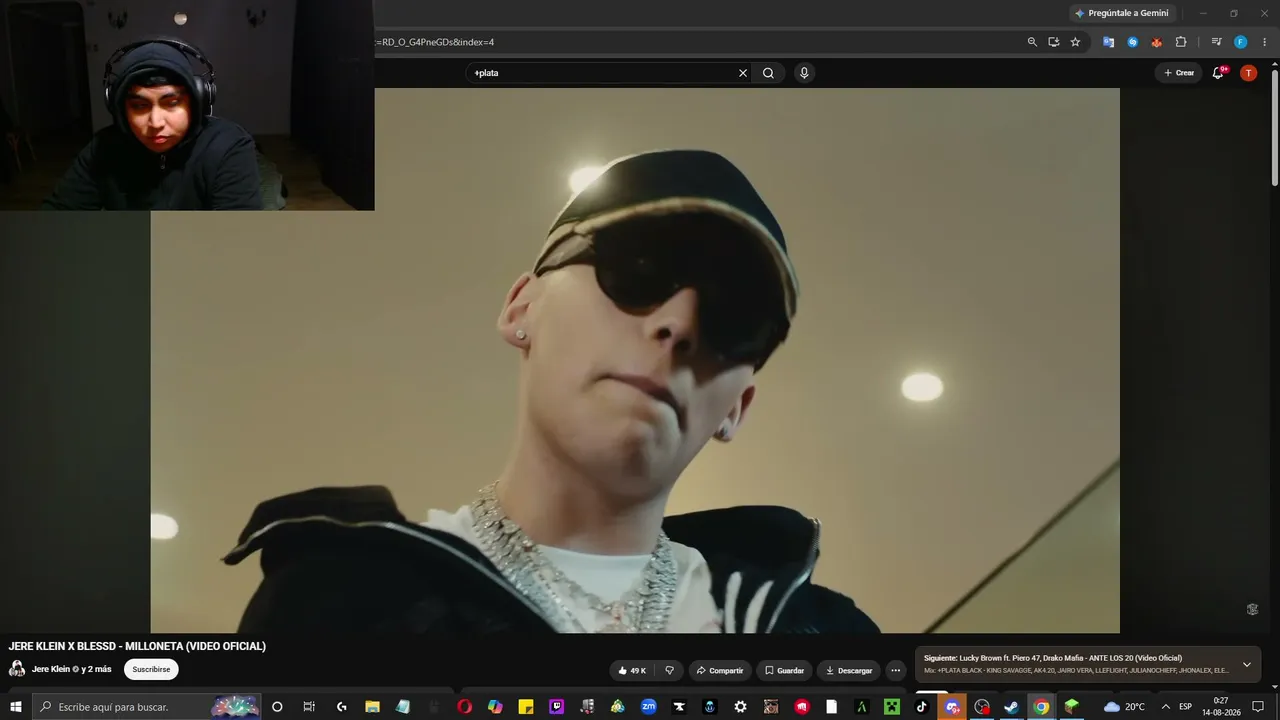Open the Shazam extension
1280x720 pixels.
(x=1132, y=42)
